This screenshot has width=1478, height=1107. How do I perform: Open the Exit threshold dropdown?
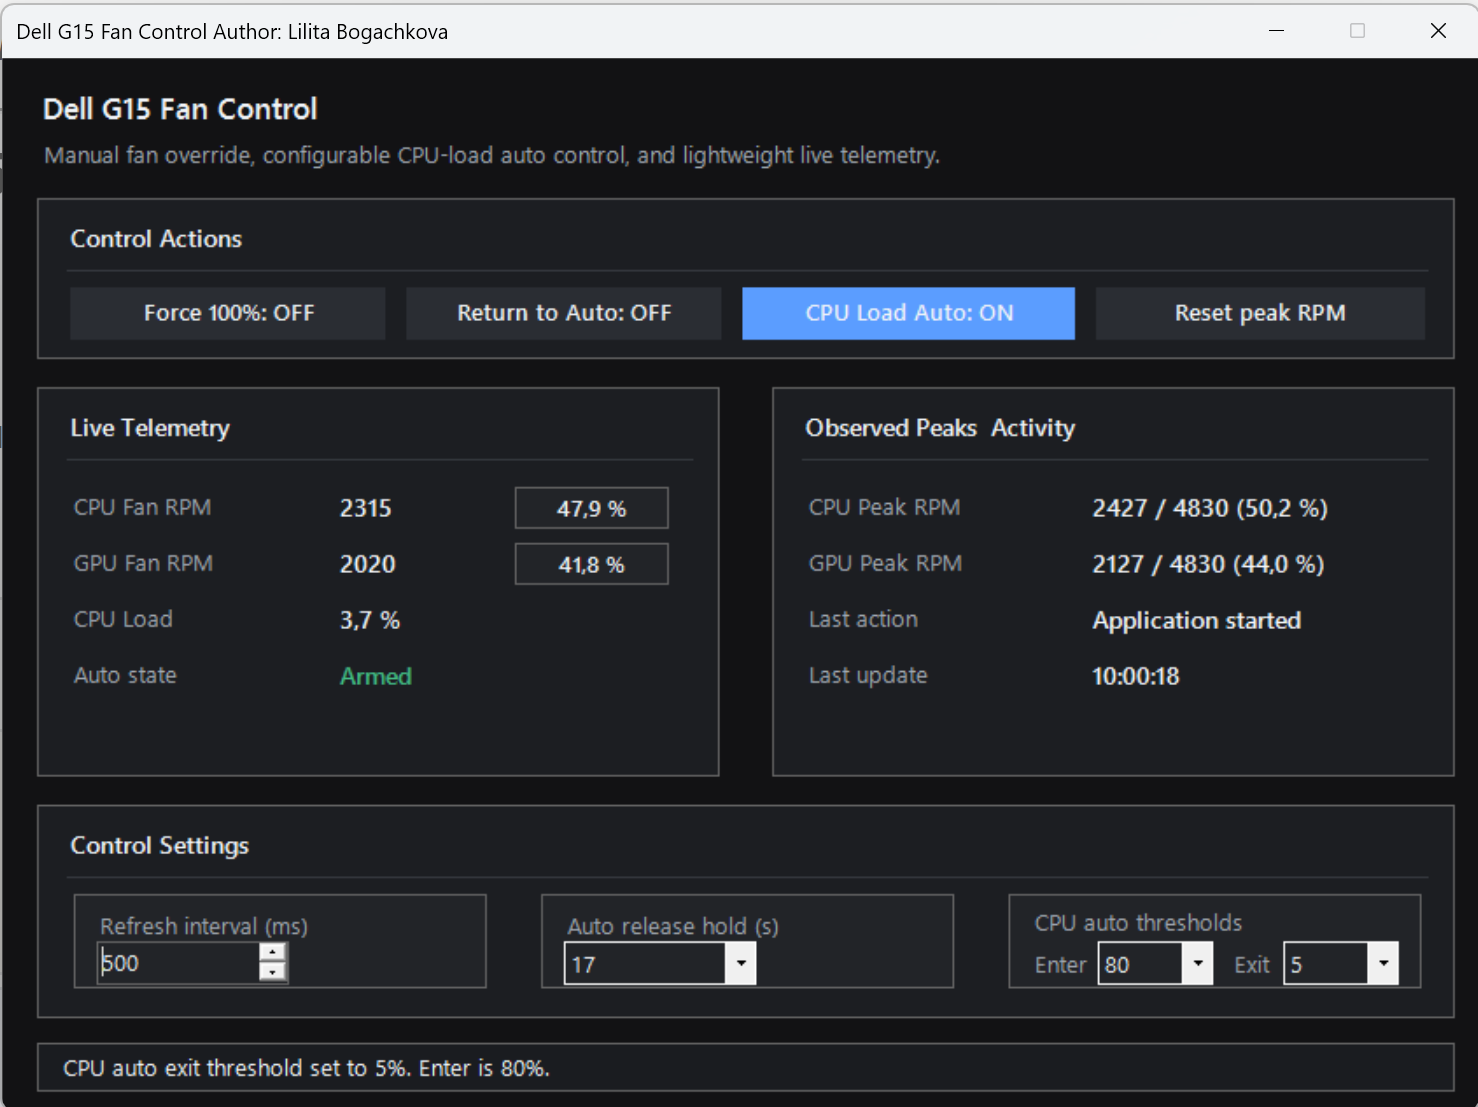(1383, 964)
